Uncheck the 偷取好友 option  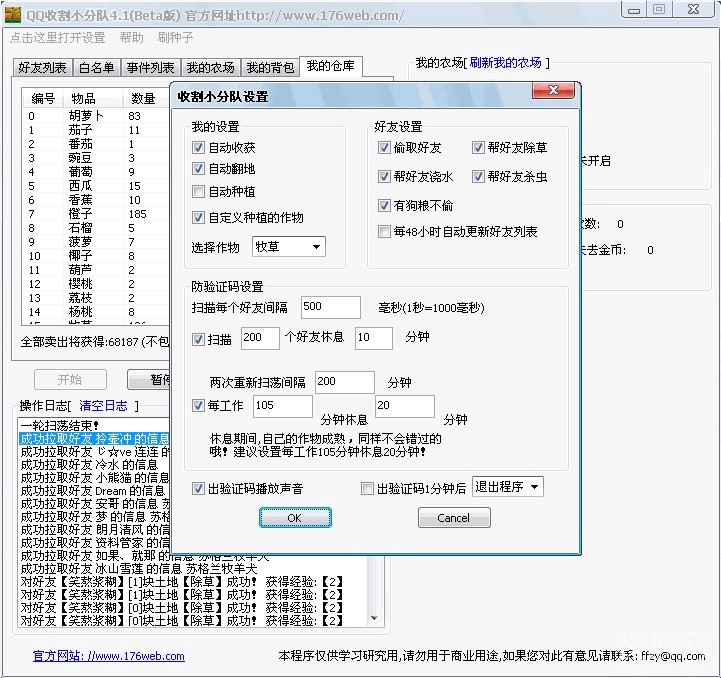pos(385,147)
